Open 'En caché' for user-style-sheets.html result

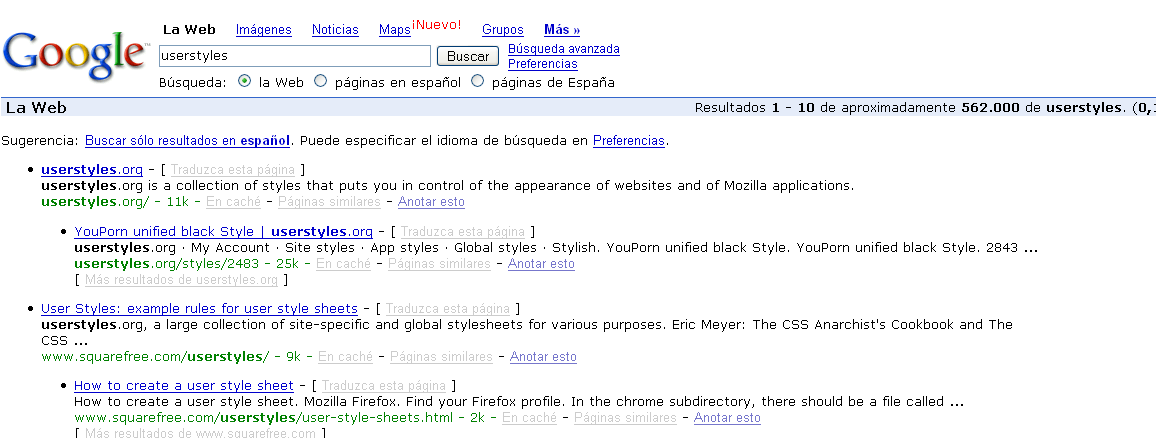click(529, 417)
